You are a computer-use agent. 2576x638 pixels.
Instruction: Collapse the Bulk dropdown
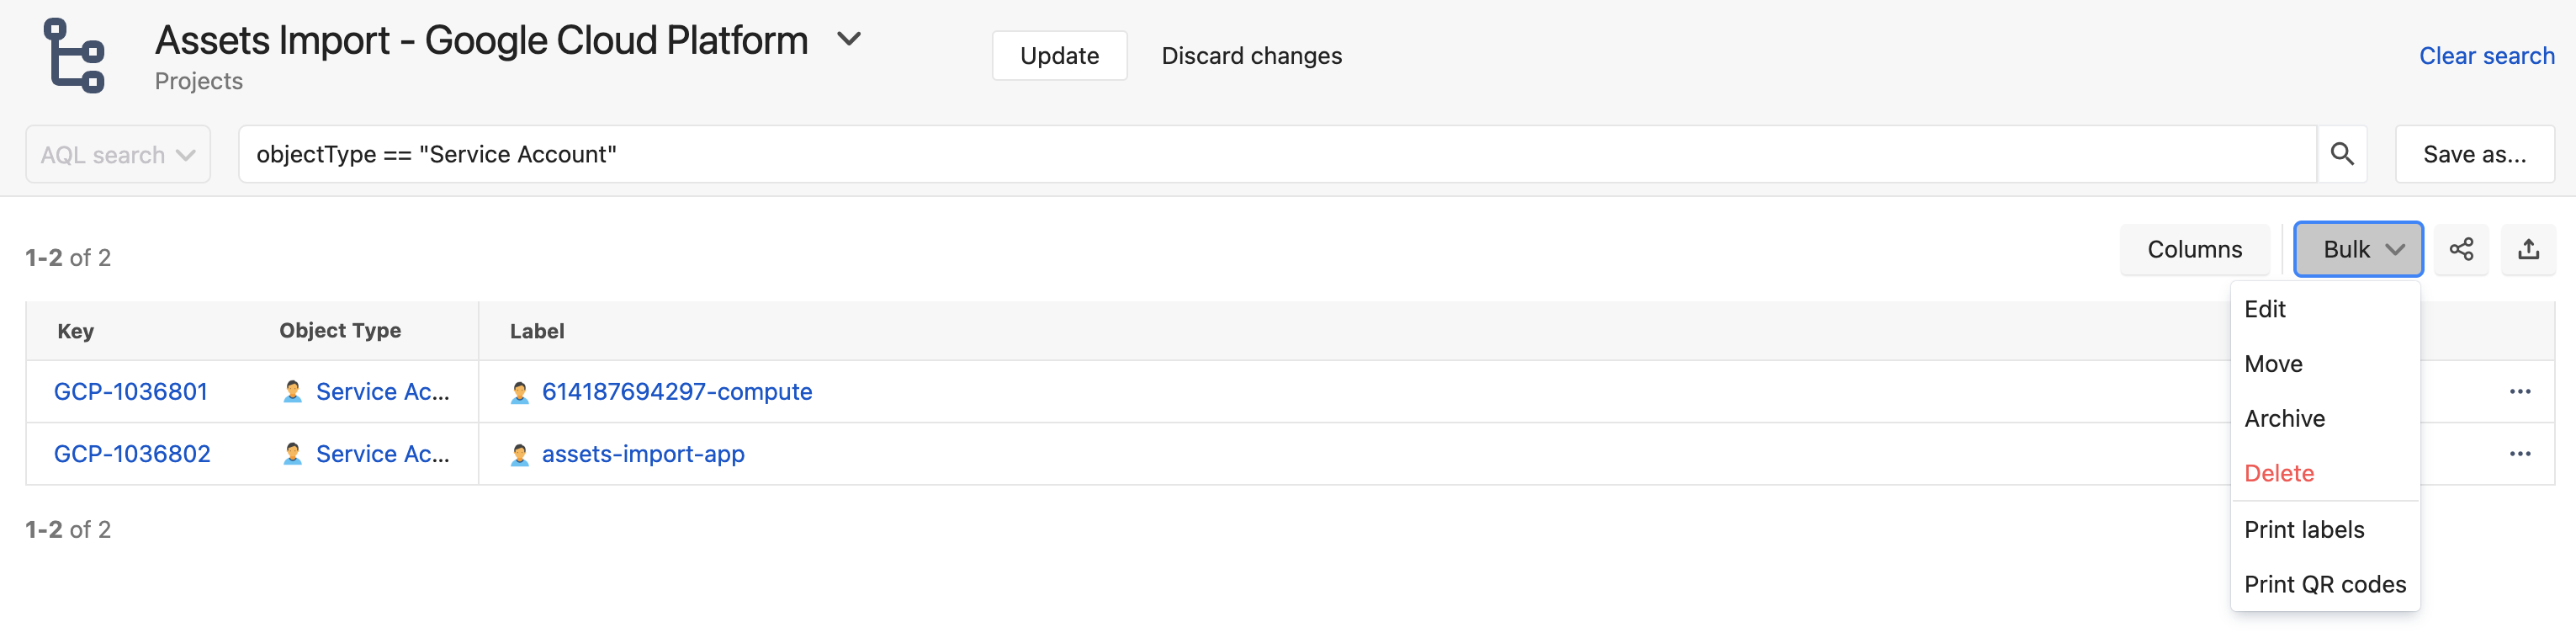(x=2357, y=249)
